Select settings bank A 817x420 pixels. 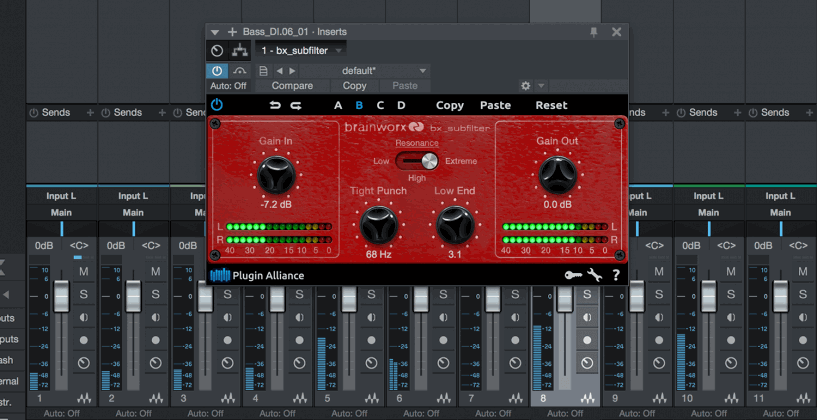[x=338, y=106]
